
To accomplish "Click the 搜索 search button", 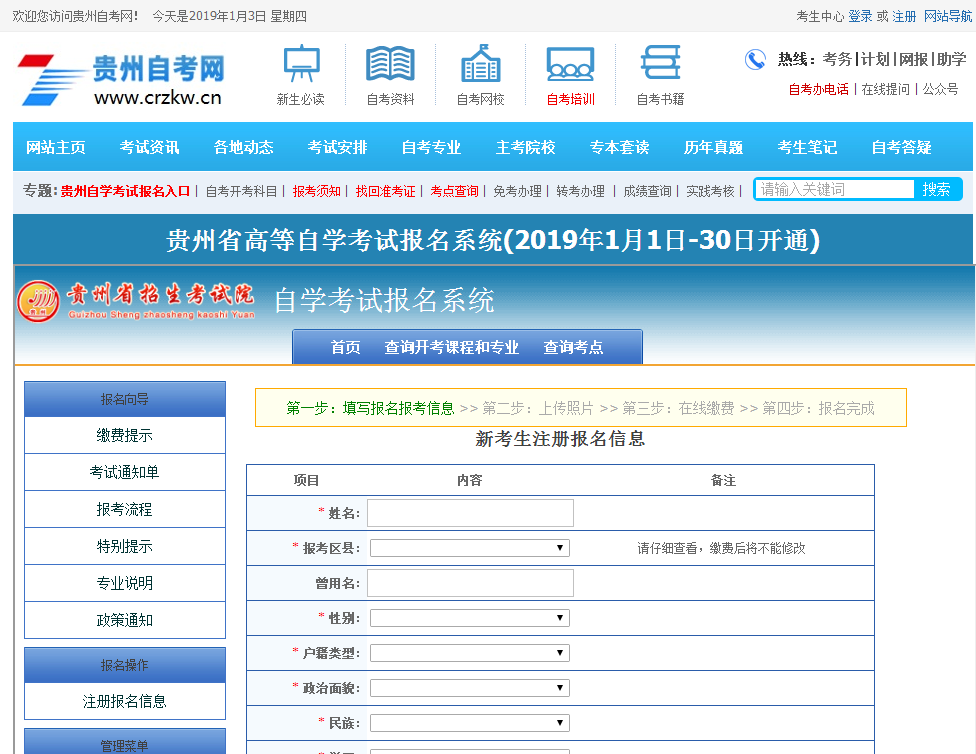I will coord(937,189).
